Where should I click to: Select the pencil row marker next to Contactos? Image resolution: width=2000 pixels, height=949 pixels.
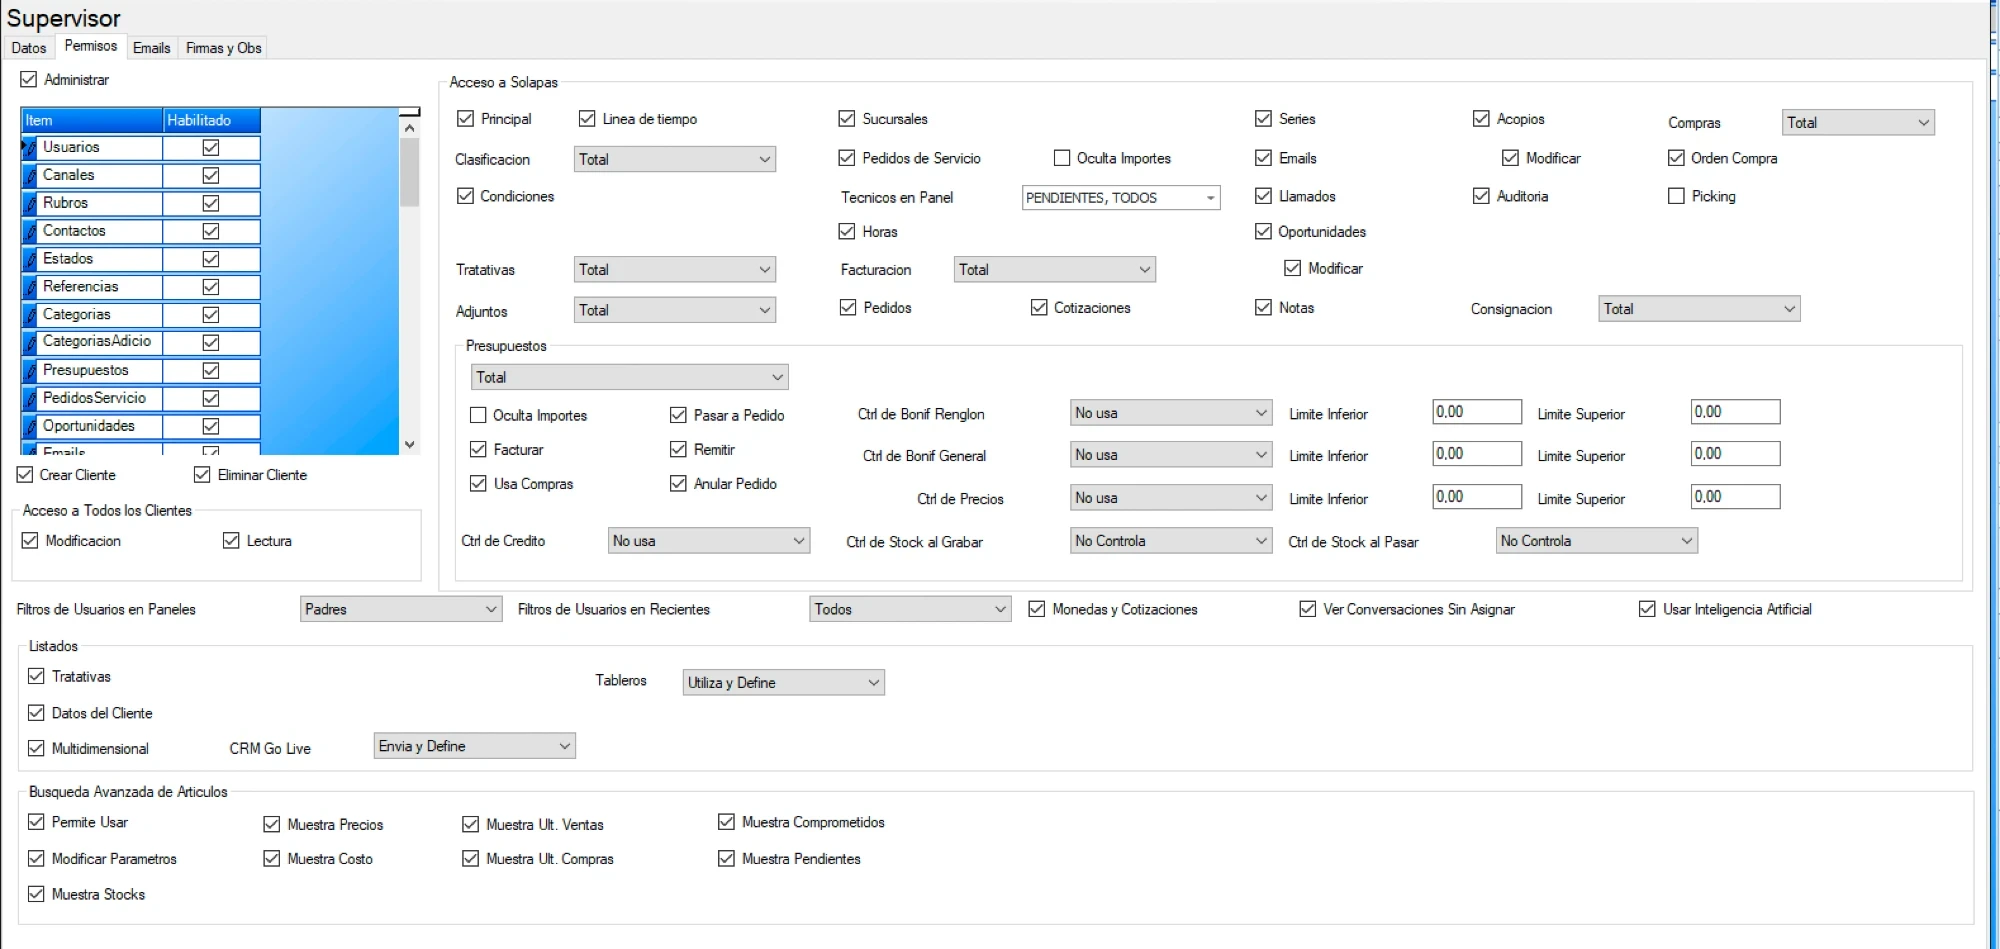point(31,232)
